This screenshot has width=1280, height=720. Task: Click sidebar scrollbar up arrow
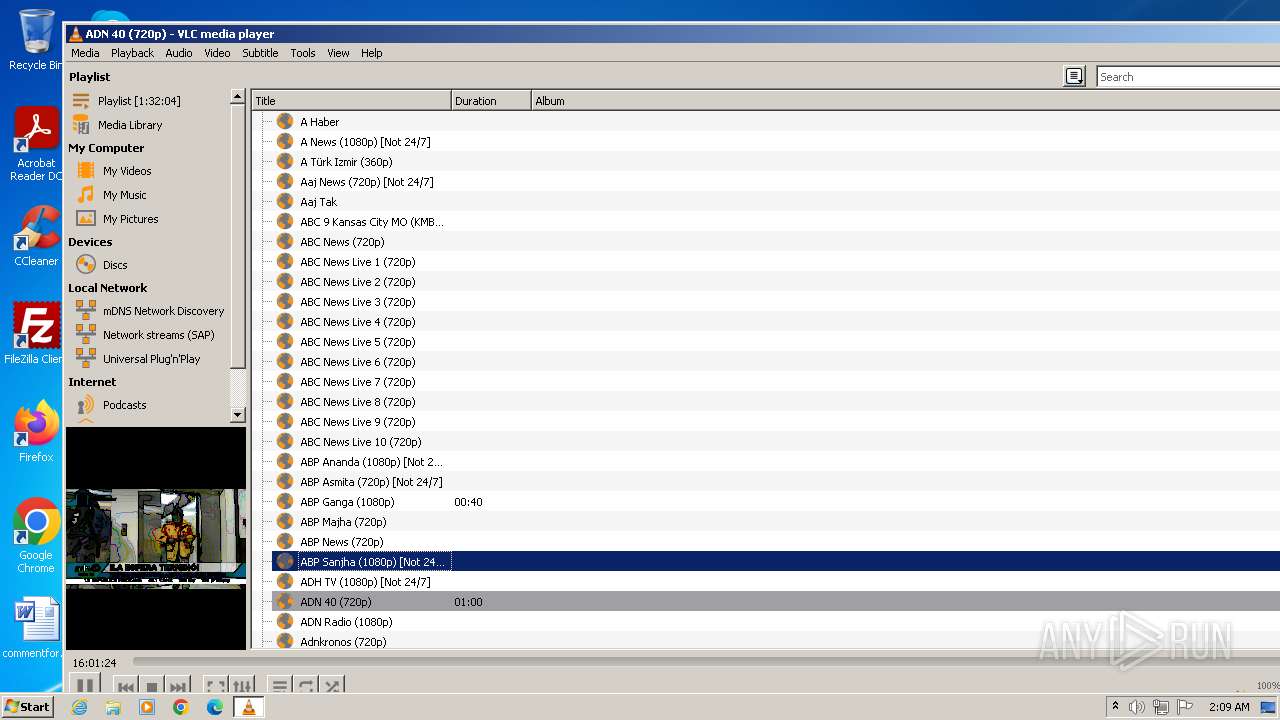pyautogui.click(x=237, y=97)
